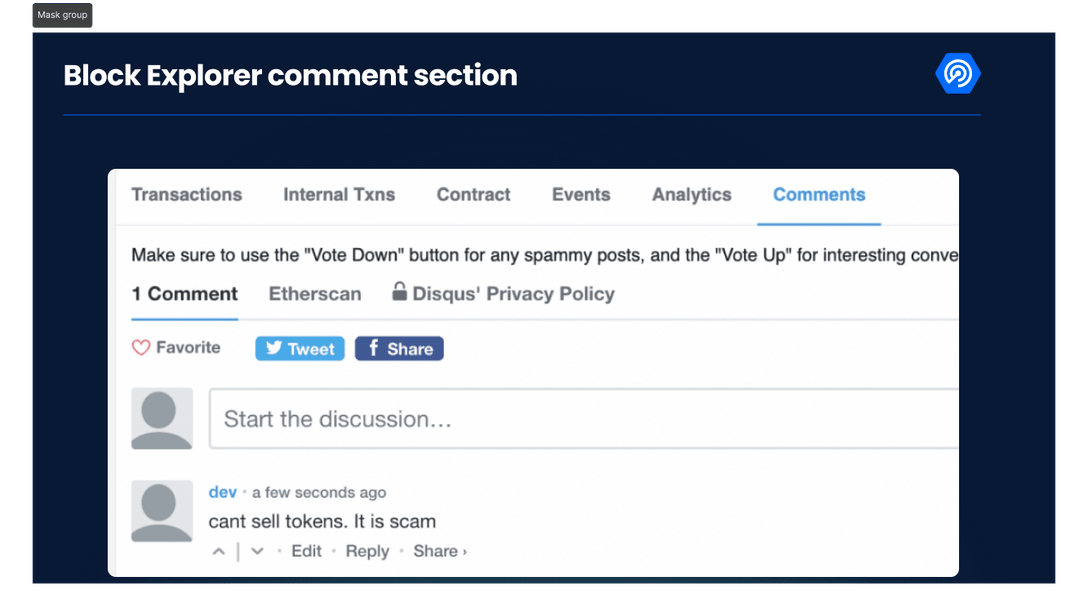Image resolution: width=1088 pixels, height=616 pixels.
Task: Switch to the Internal Txns tab
Action: pos(339,195)
